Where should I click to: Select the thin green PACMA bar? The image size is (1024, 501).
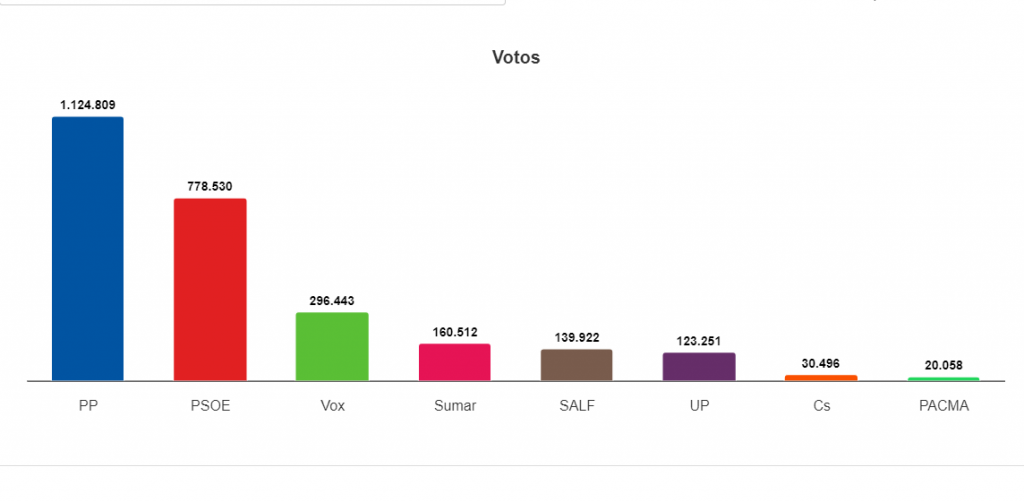943,379
